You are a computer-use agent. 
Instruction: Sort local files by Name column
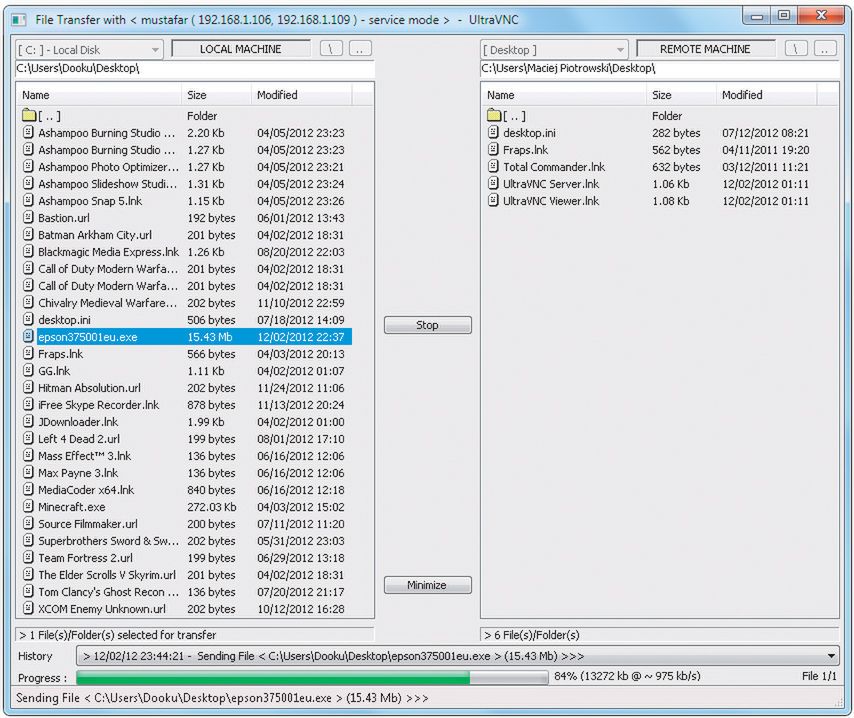pyautogui.click(x=99, y=95)
